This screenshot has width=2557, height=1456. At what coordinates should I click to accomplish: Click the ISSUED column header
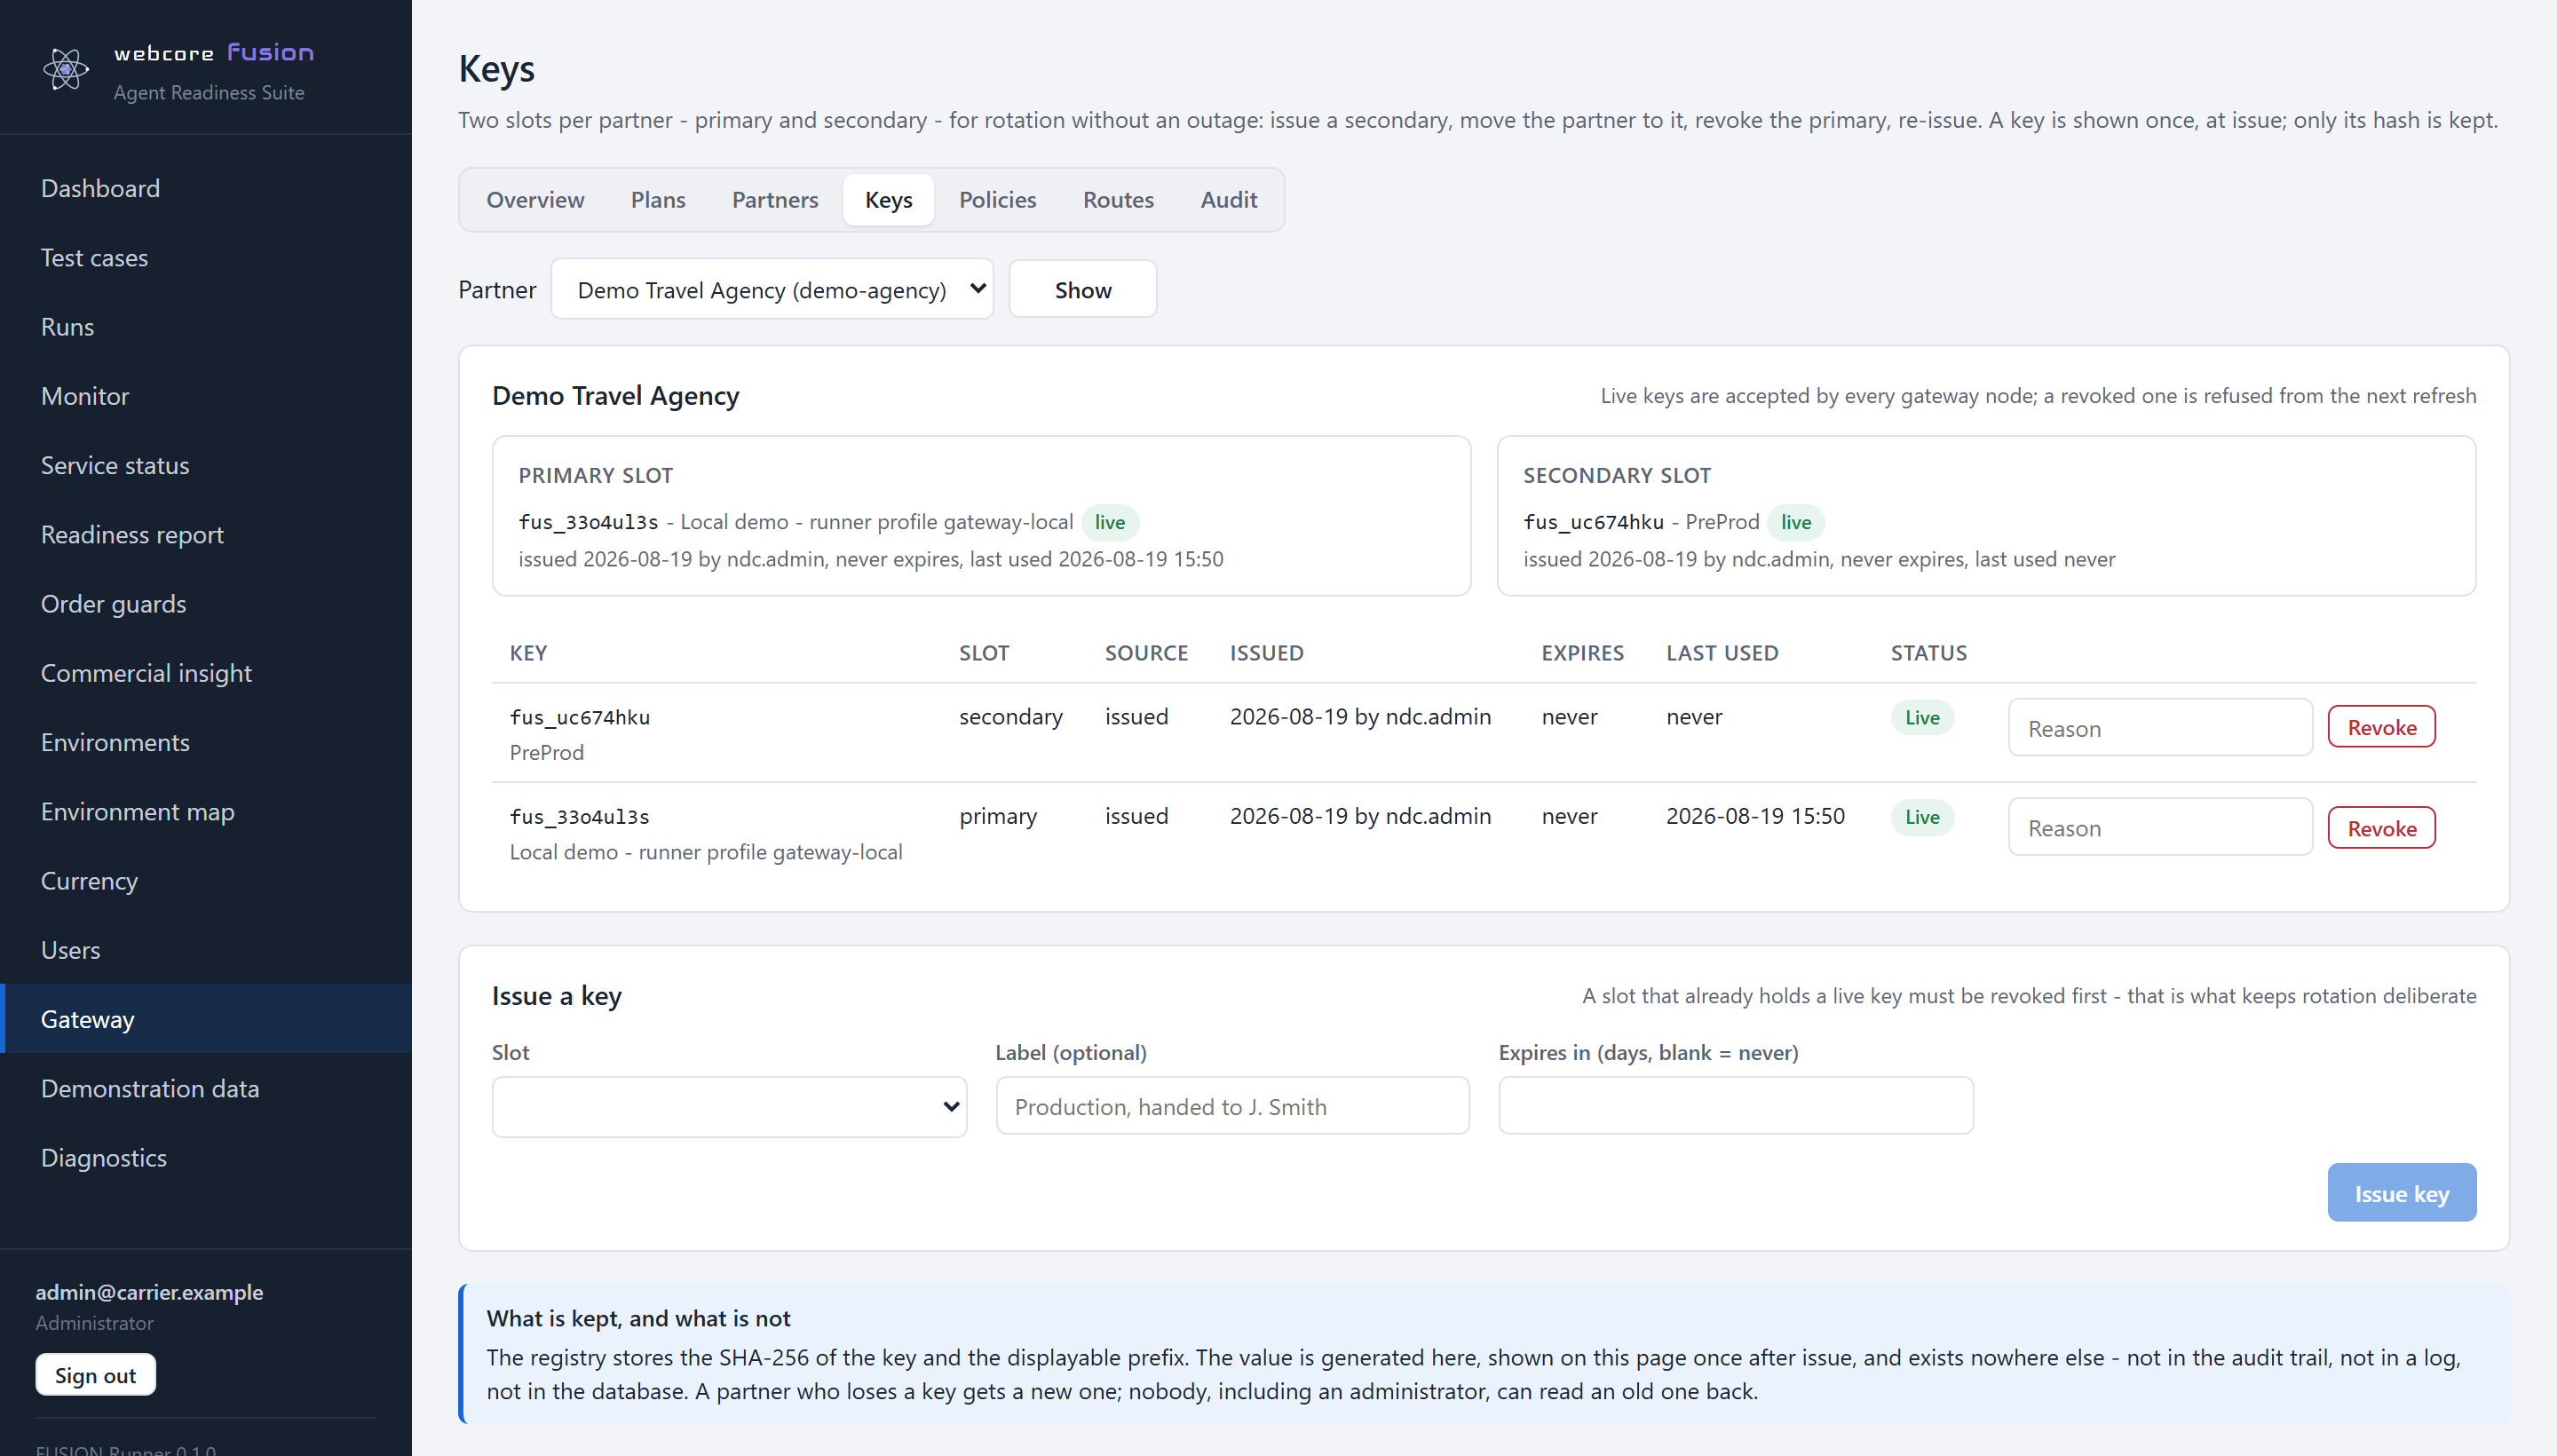pyautogui.click(x=1266, y=653)
